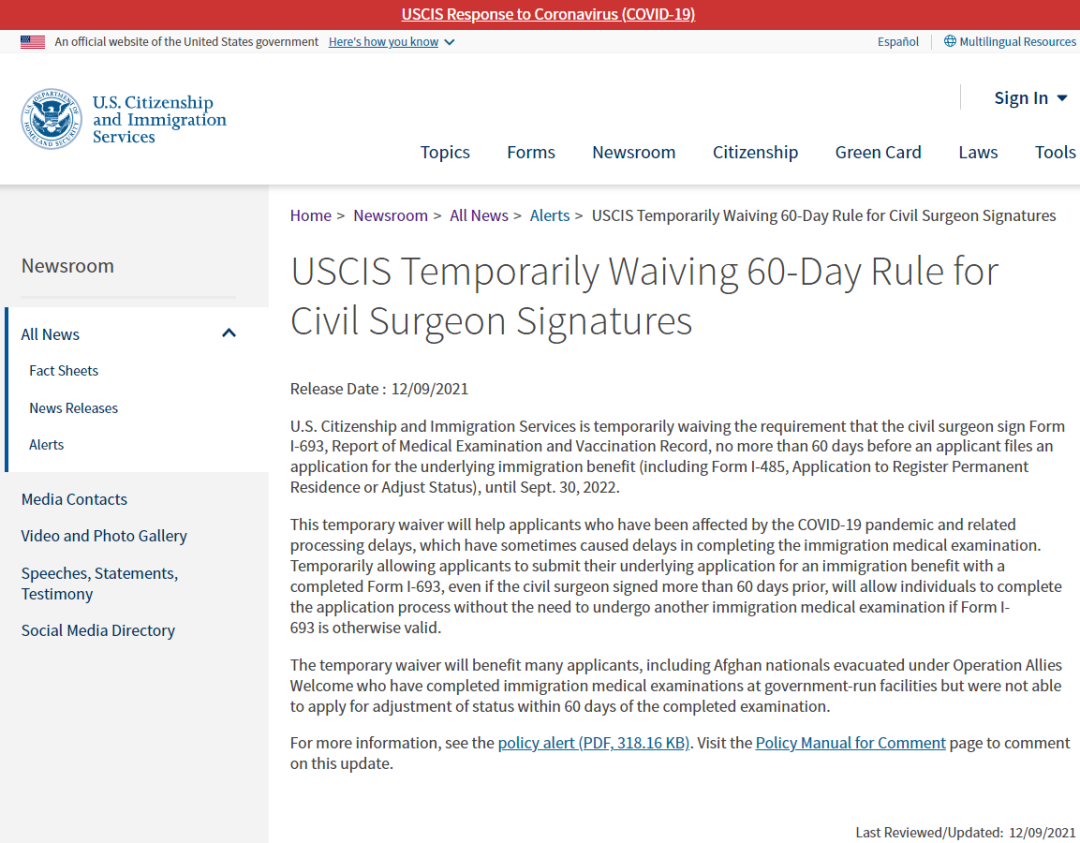Image resolution: width=1080 pixels, height=843 pixels.
Task: Click the US flag icon in banner
Action: click(x=32, y=42)
